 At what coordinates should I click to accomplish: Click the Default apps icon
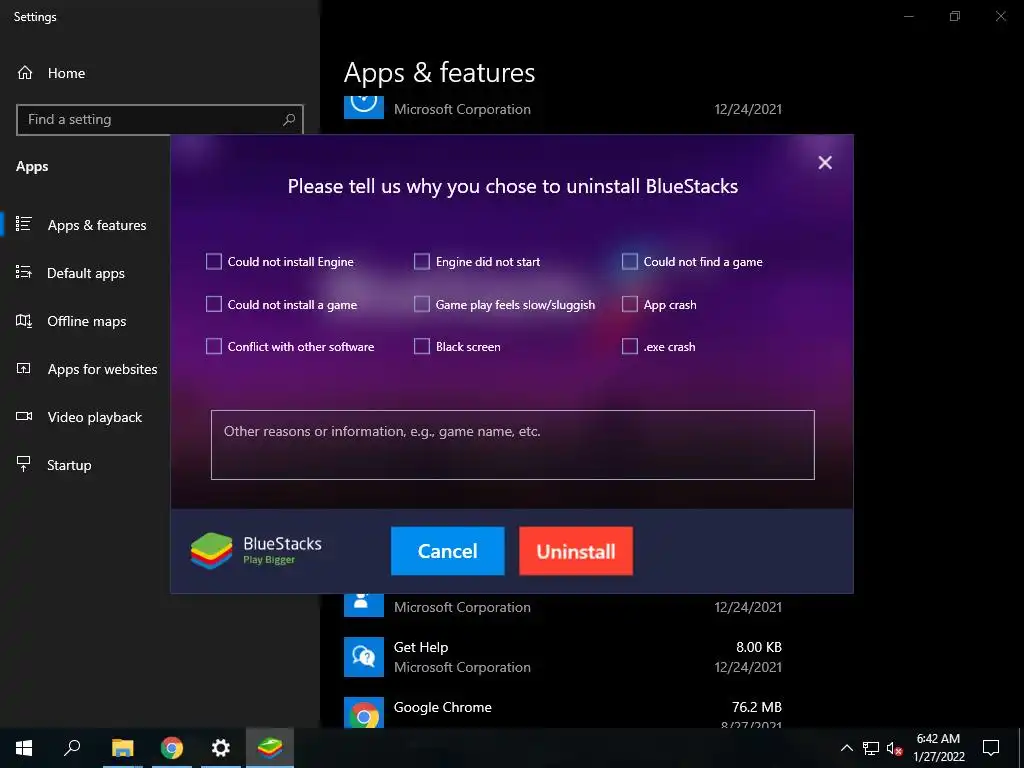[x=24, y=272]
